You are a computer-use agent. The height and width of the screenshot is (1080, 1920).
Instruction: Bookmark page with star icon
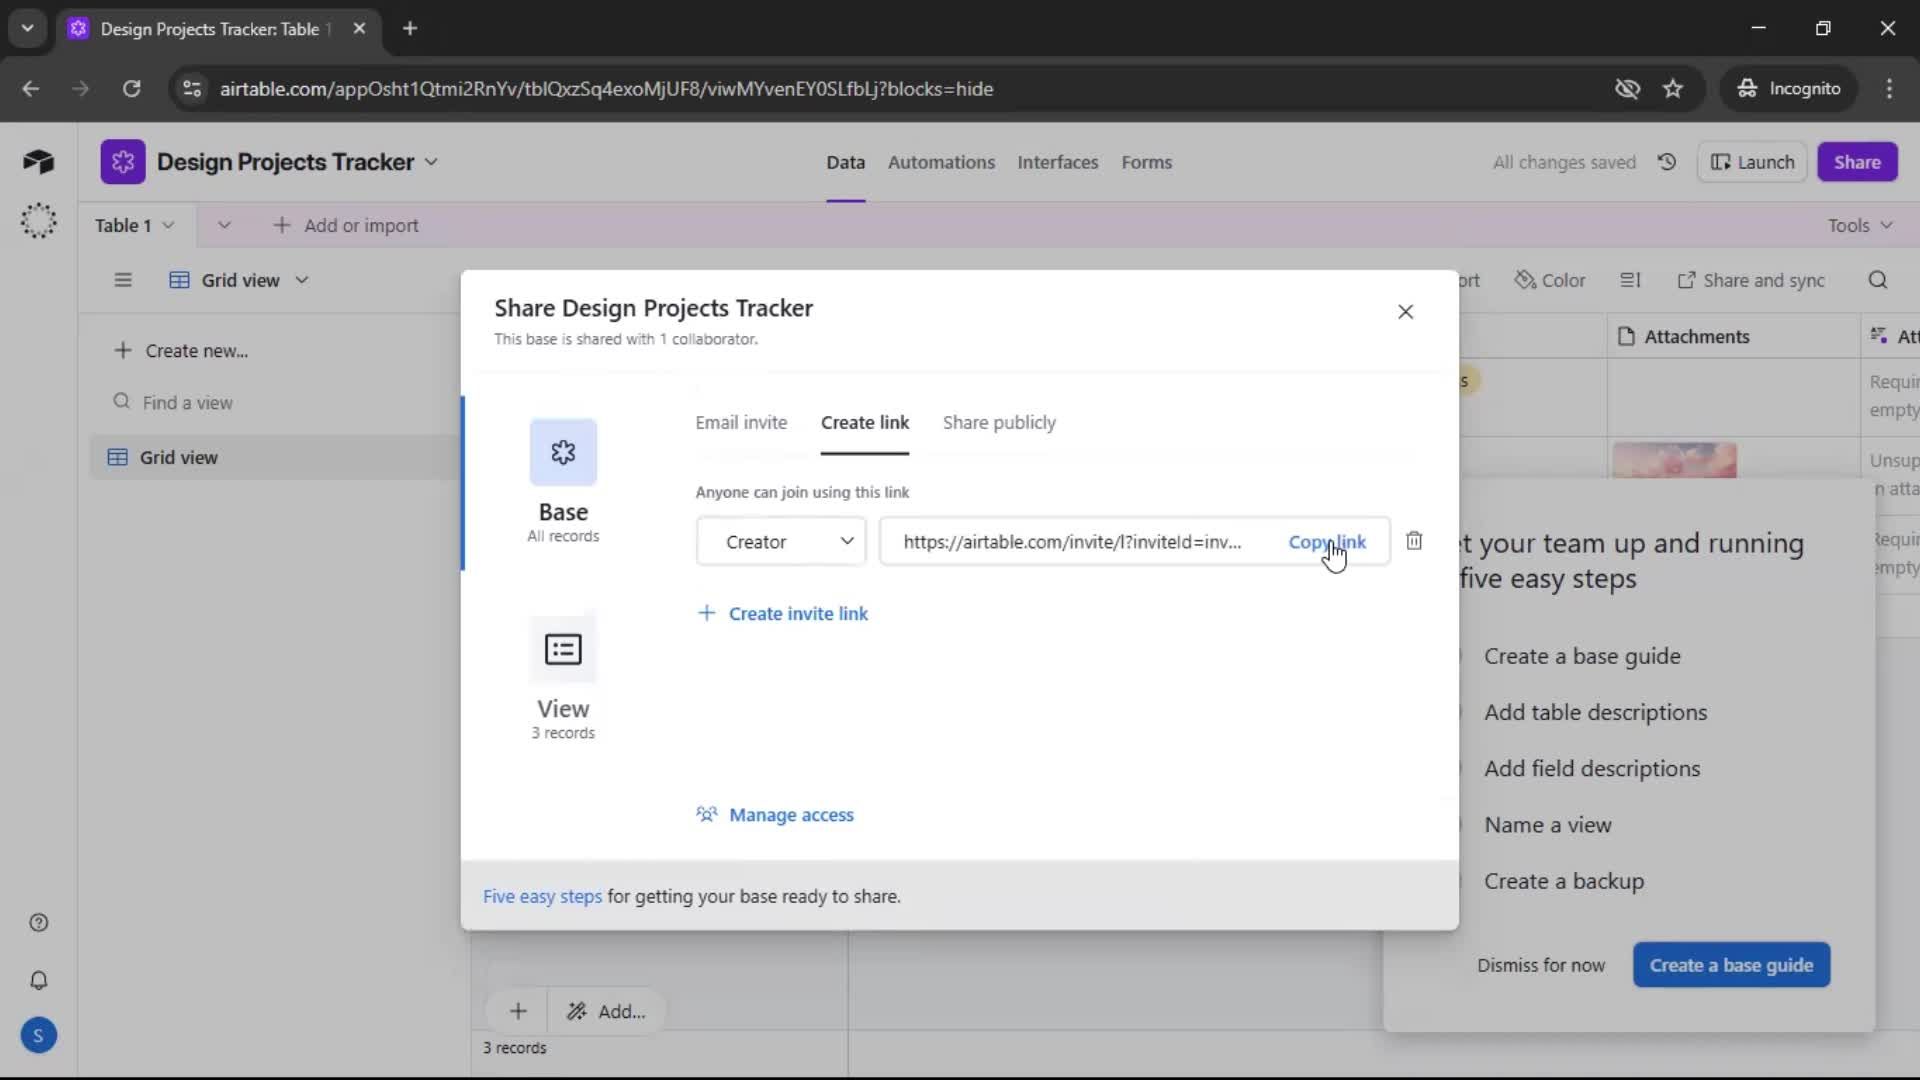pyautogui.click(x=1673, y=89)
